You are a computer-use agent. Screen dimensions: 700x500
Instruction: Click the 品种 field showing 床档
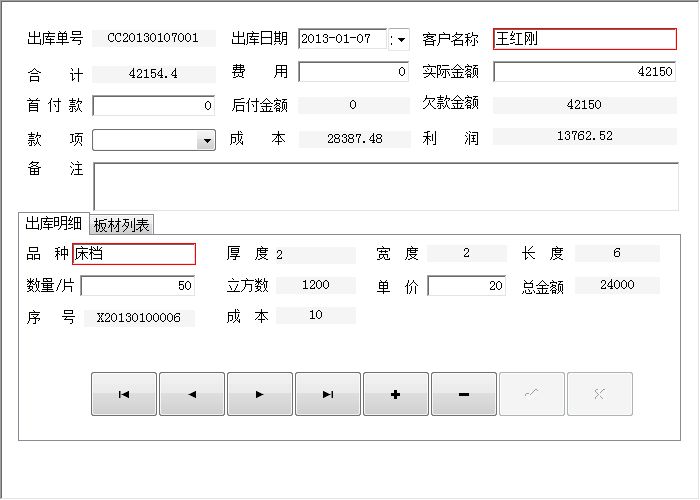134,254
